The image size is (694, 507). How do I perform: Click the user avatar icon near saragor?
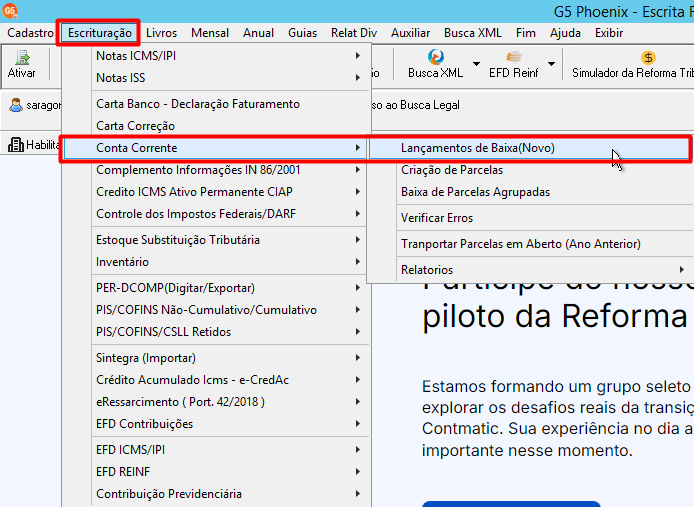tap(16, 105)
